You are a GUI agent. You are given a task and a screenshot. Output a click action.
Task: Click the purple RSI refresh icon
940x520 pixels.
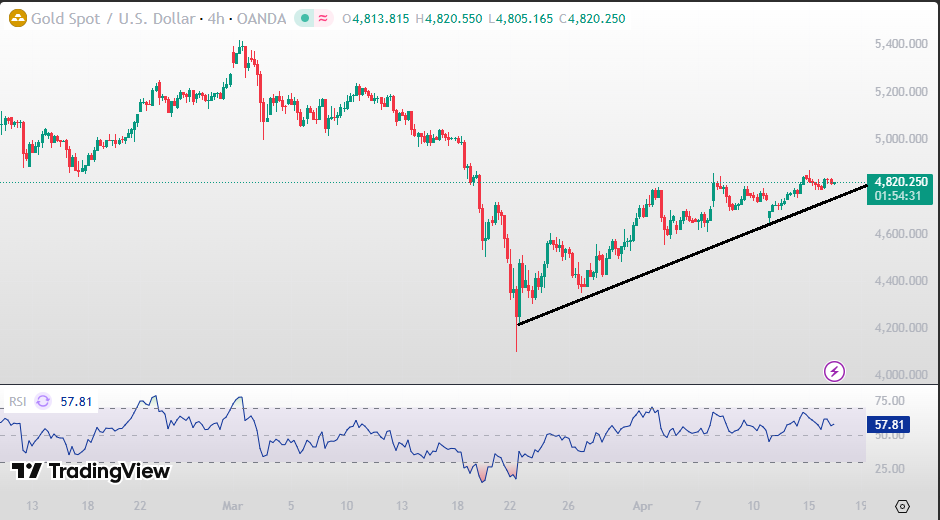coord(43,401)
